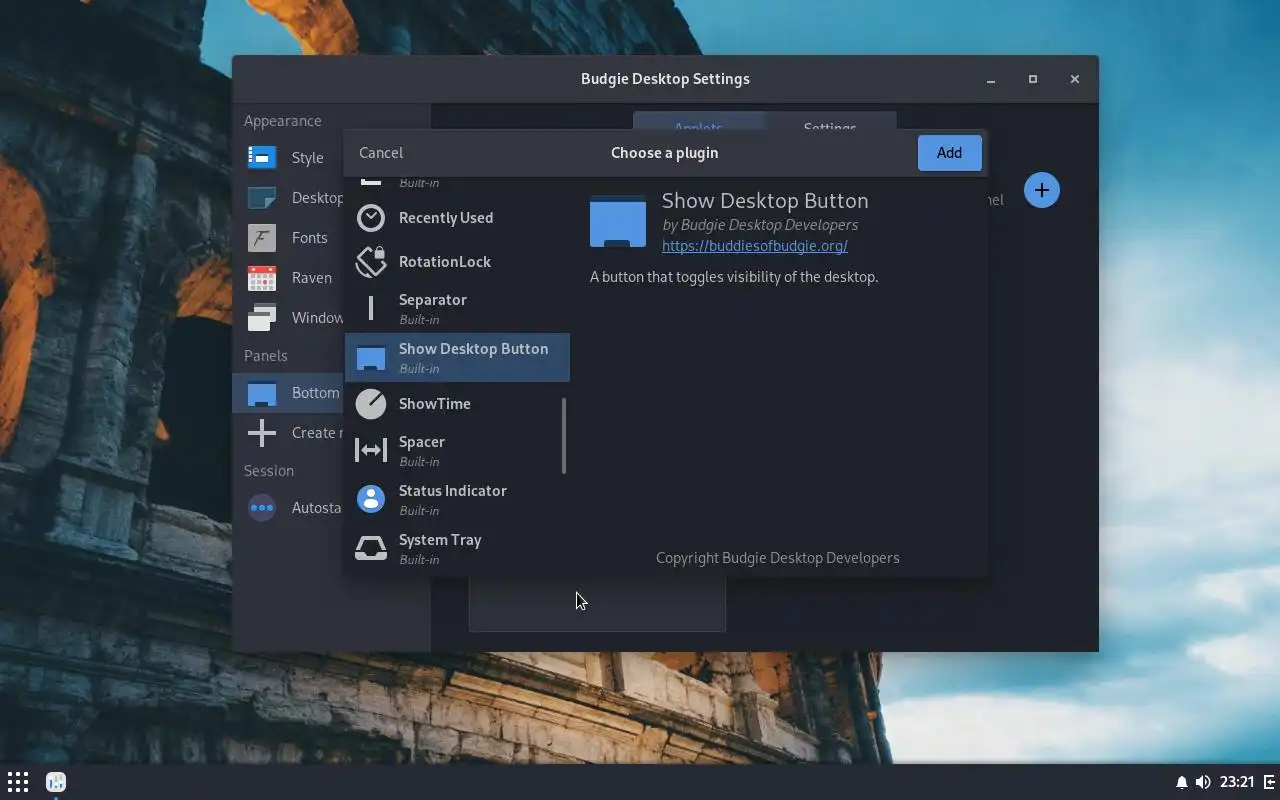1280x800 pixels.
Task: Click the Spacer plugin icon
Action: click(x=371, y=451)
